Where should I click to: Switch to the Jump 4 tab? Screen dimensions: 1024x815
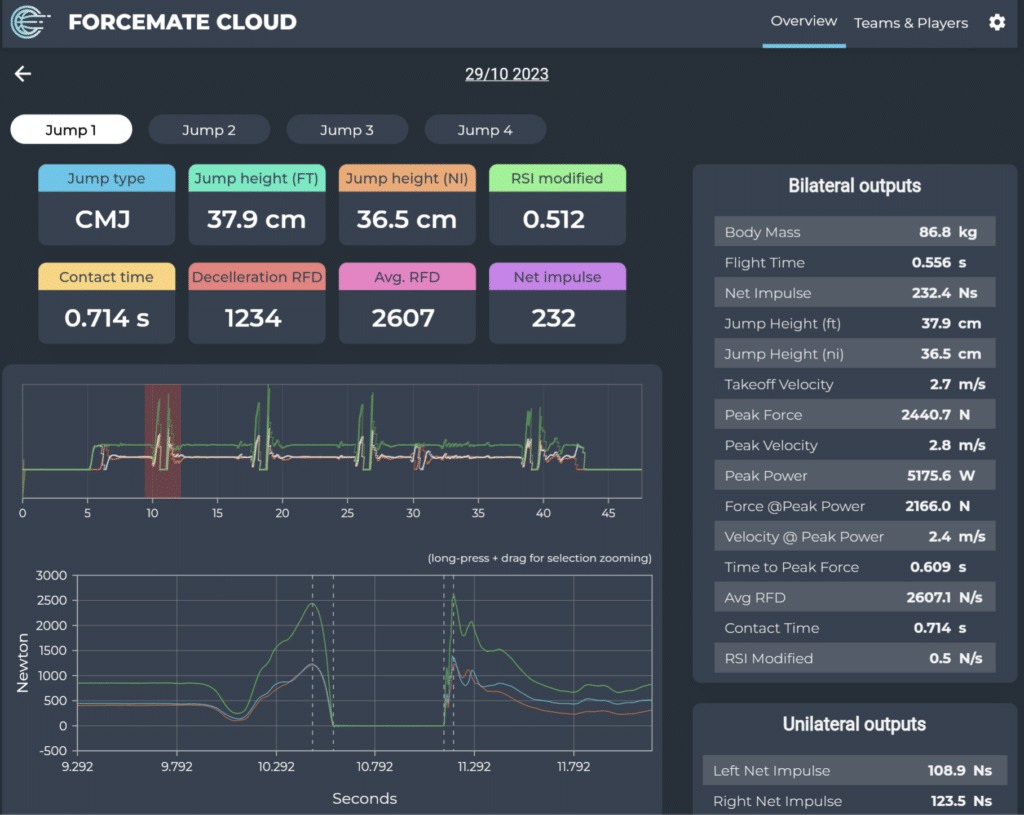[x=485, y=129]
